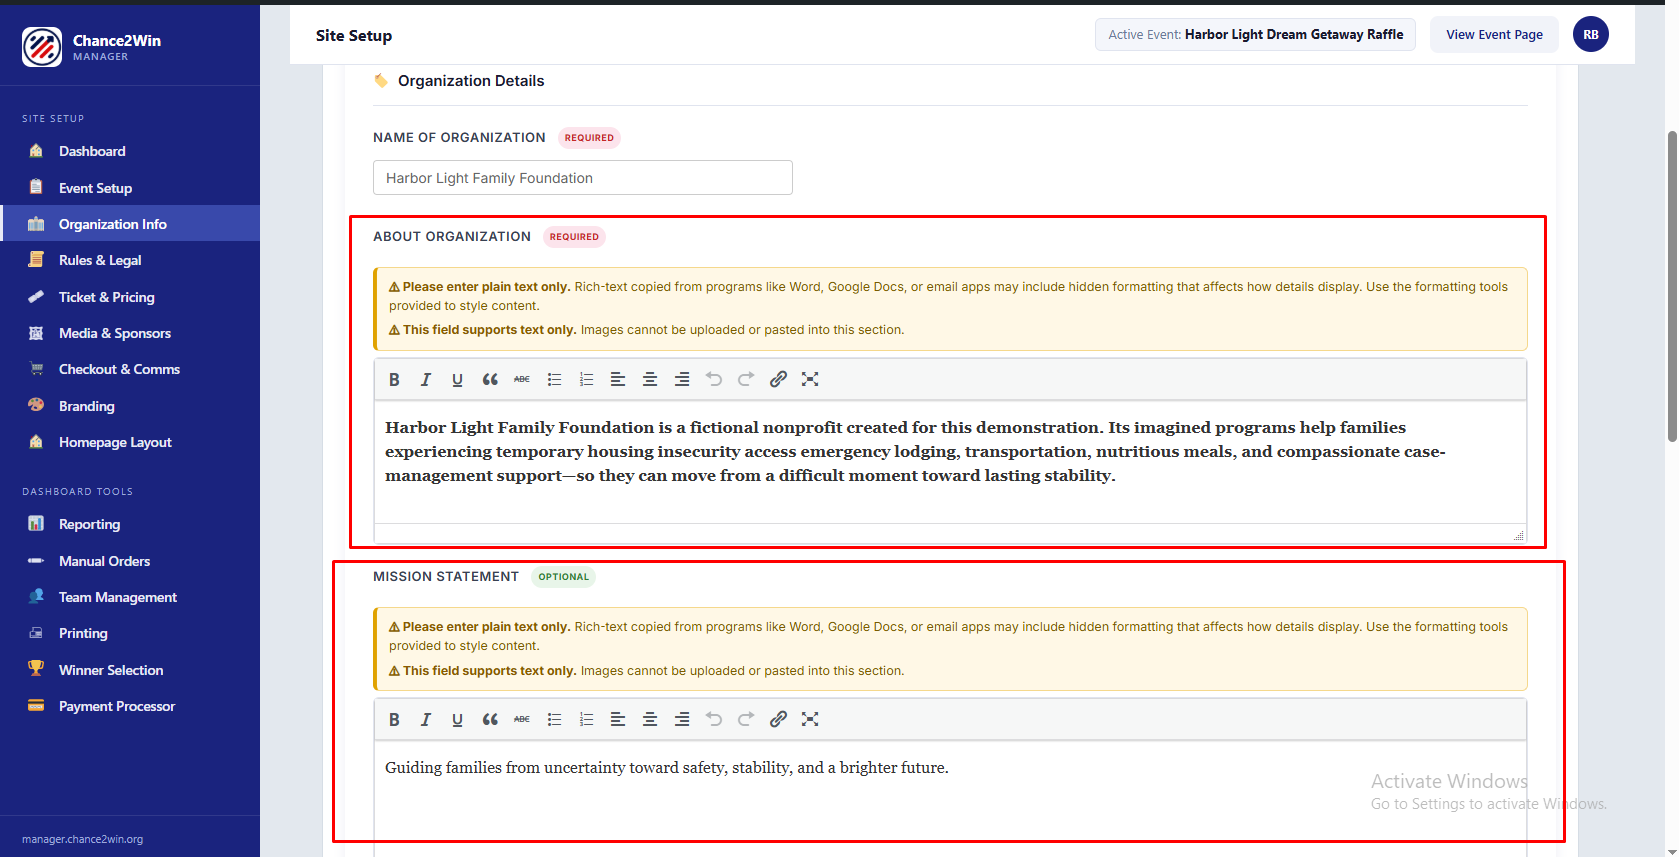Viewport: 1679px width, 857px height.
Task: Align text left in About Organization editor
Action: tap(618, 379)
